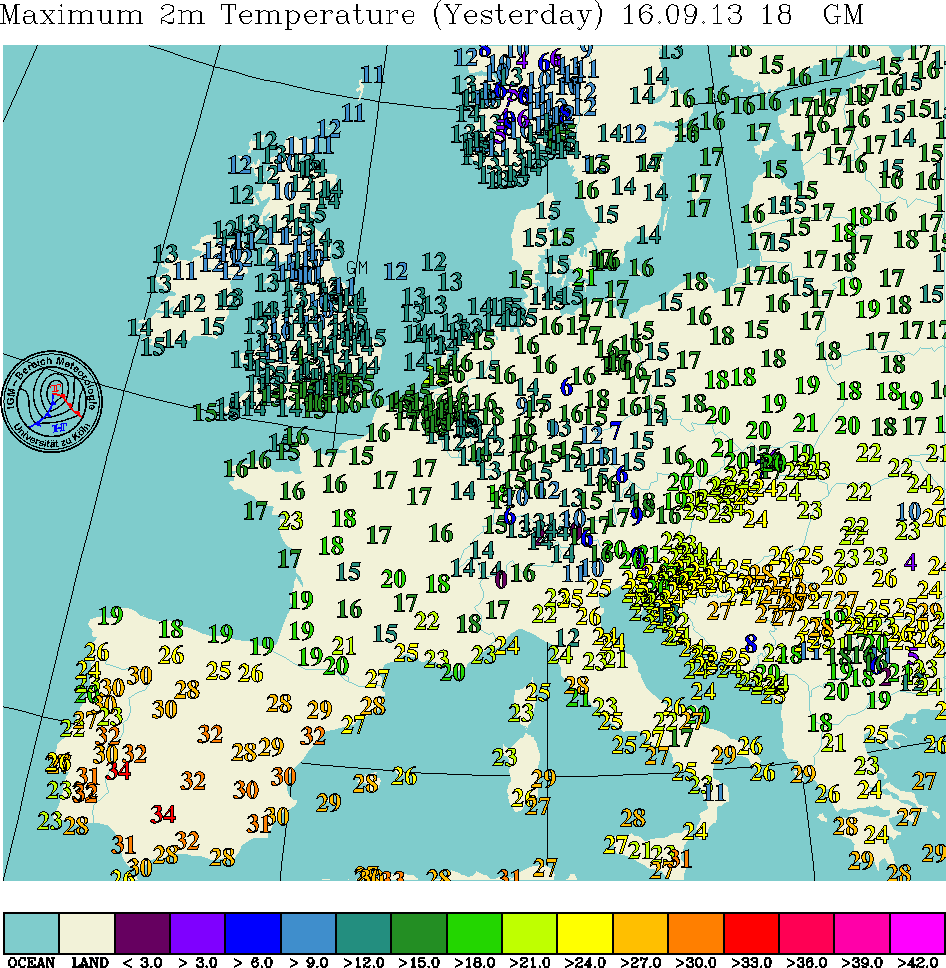Select the violet > 3.0 legend swatch

pos(198,932)
